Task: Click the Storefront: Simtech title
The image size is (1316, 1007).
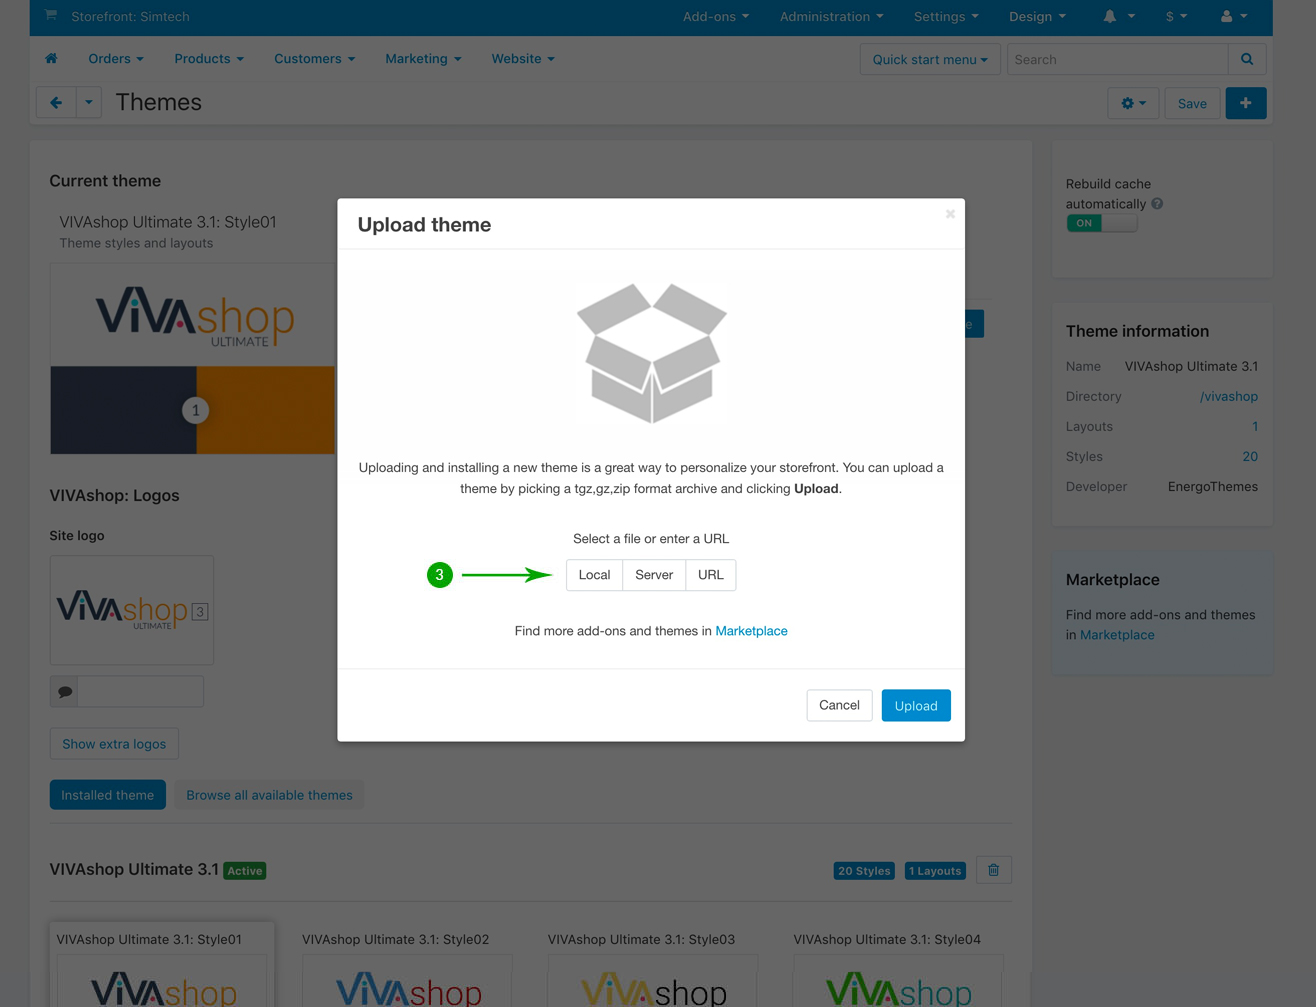Action: 130,16
